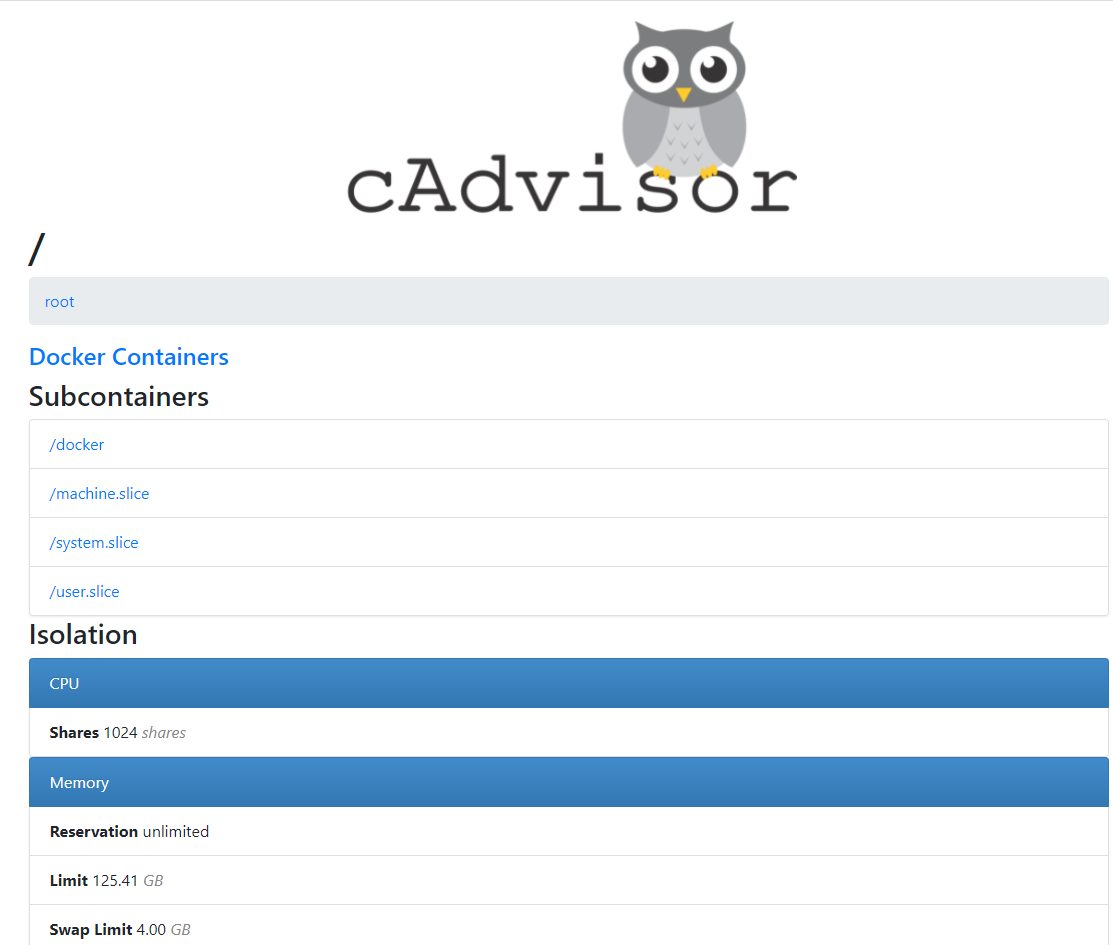Image resolution: width=1113 pixels, height=945 pixels.
Task: Open the root breadcrumb link
Action: coord(60,302)
